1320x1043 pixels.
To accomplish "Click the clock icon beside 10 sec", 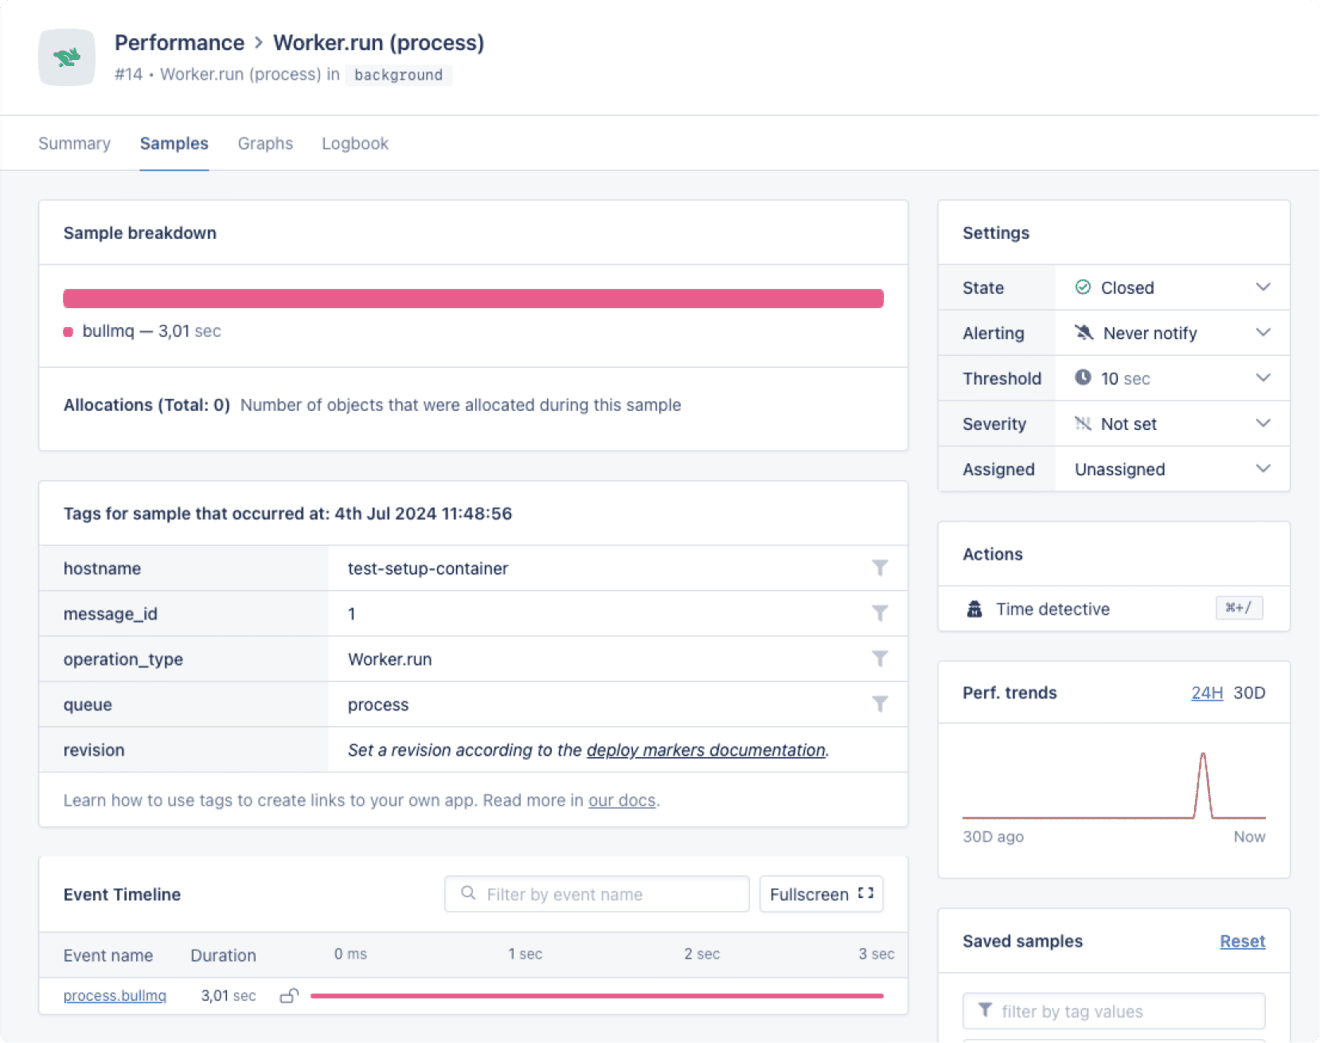I will click(x=1083, y=377).
